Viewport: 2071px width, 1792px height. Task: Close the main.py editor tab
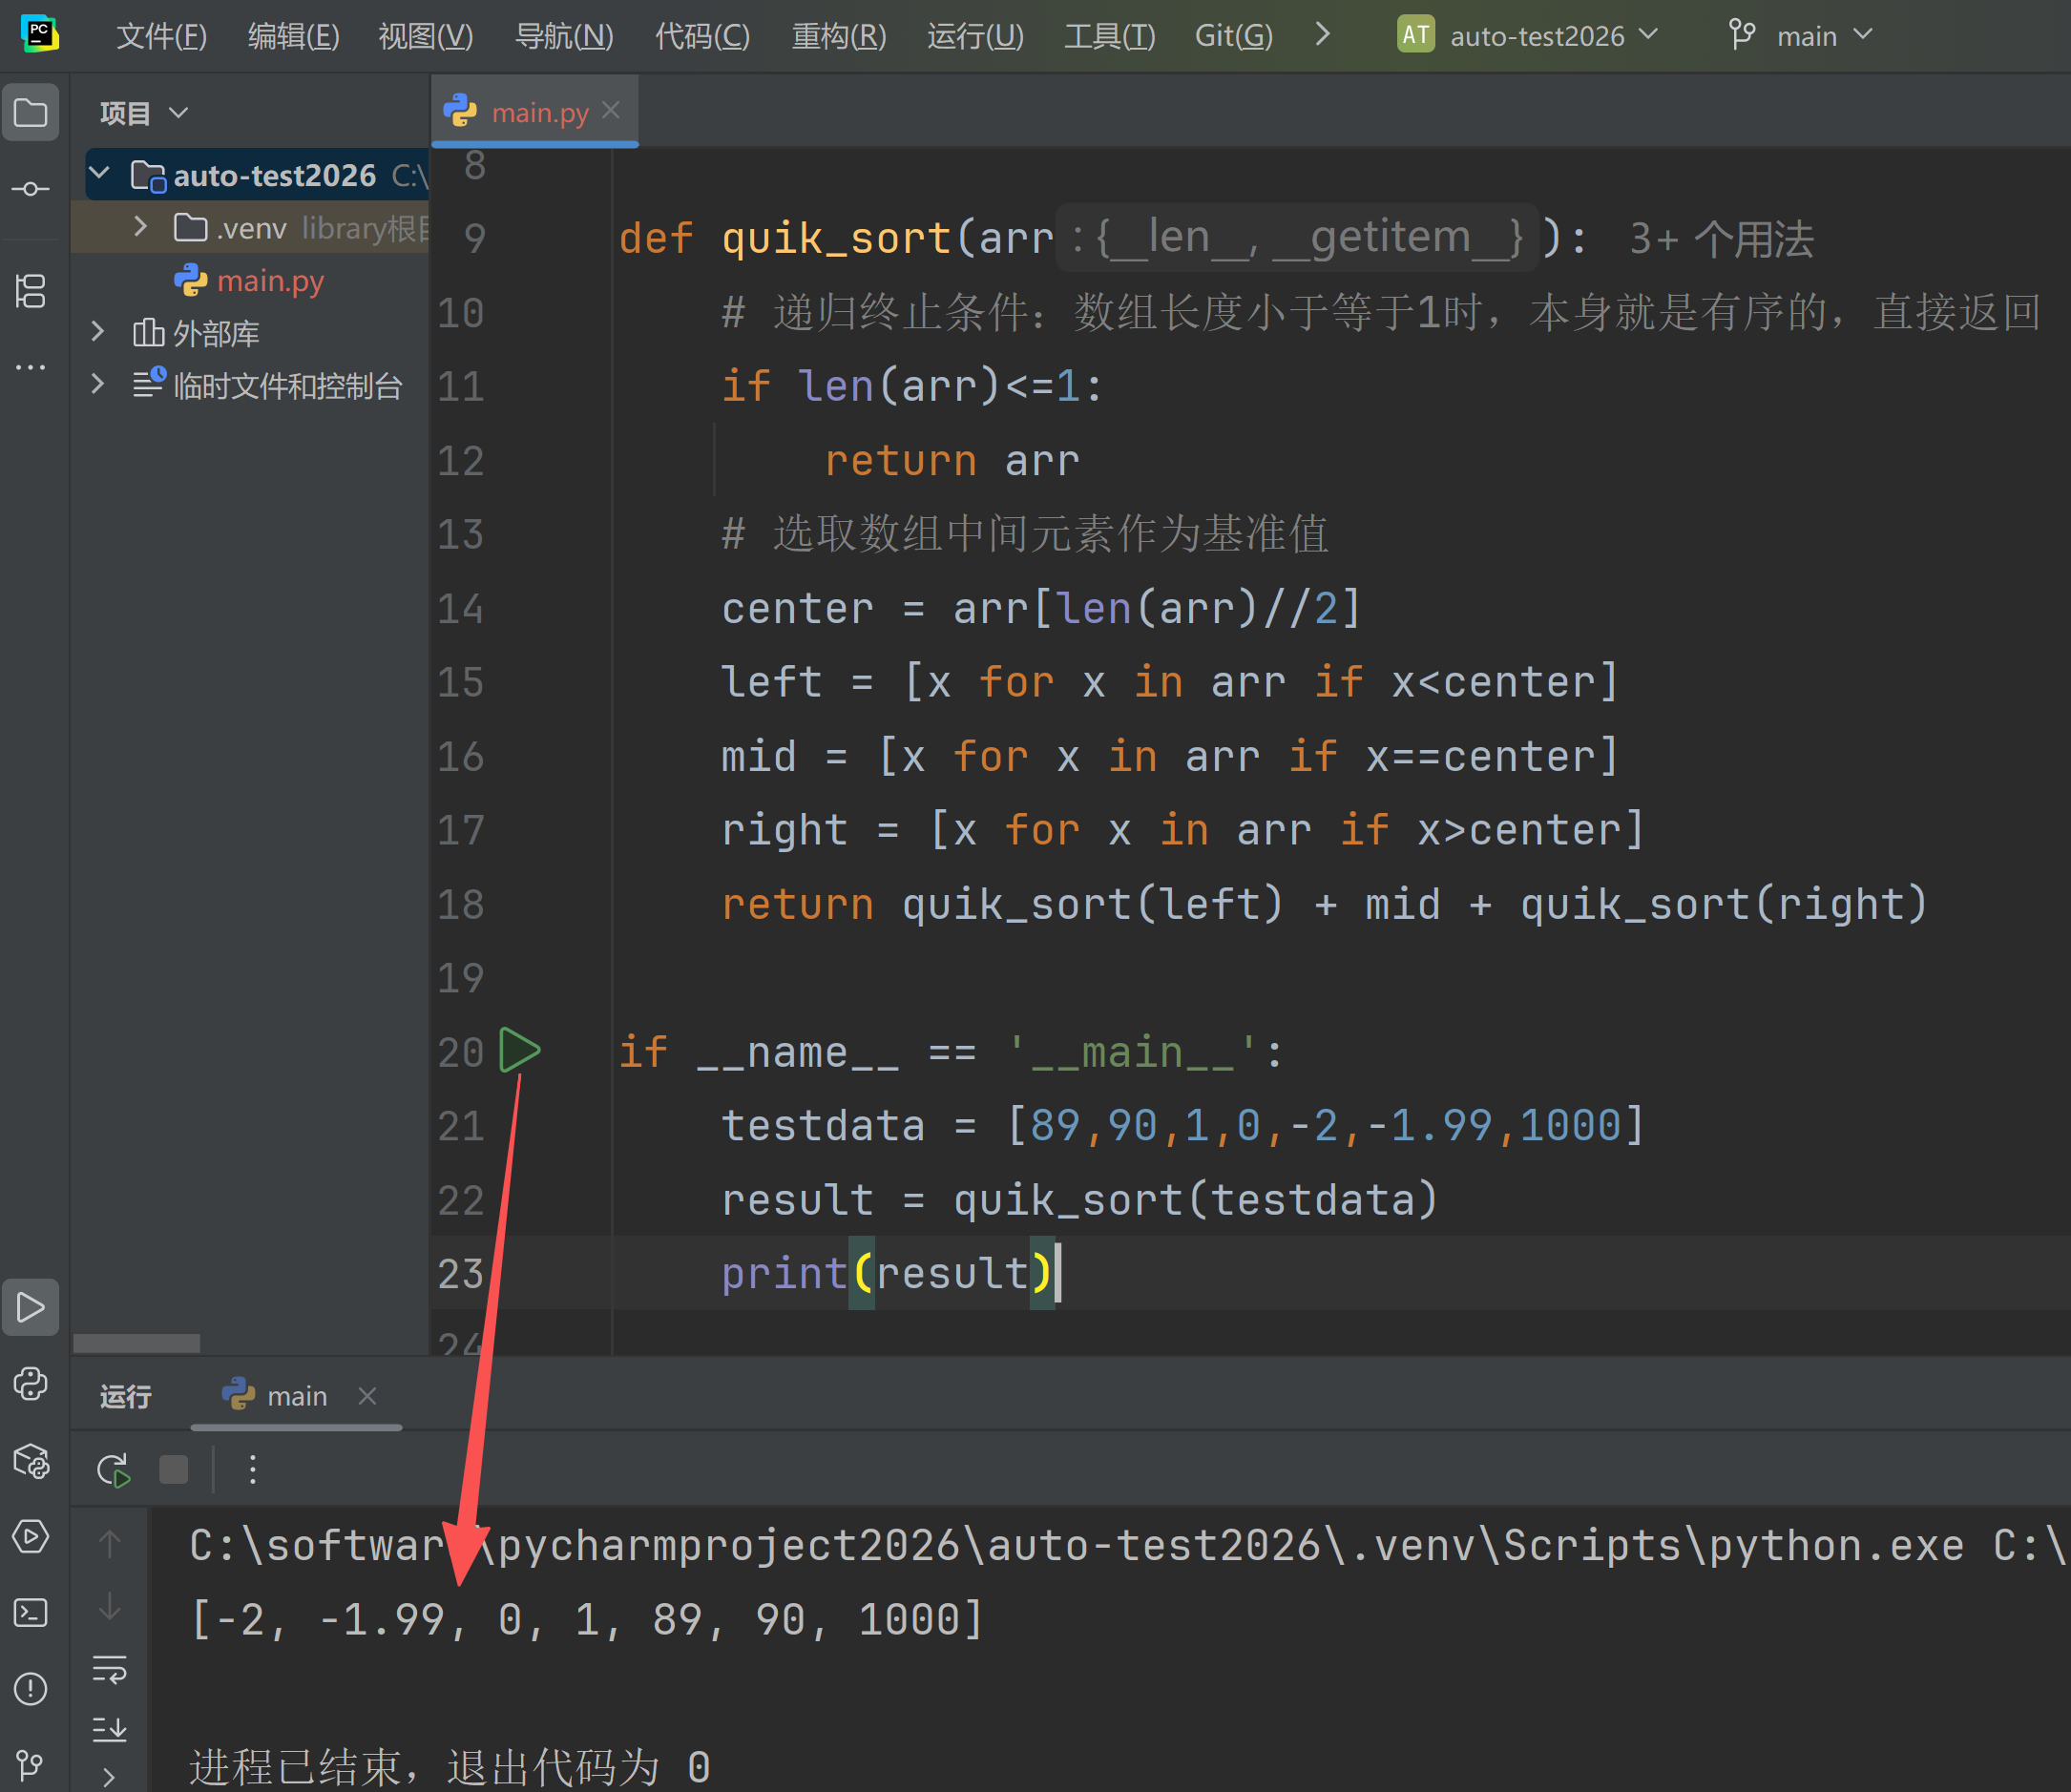611,111
